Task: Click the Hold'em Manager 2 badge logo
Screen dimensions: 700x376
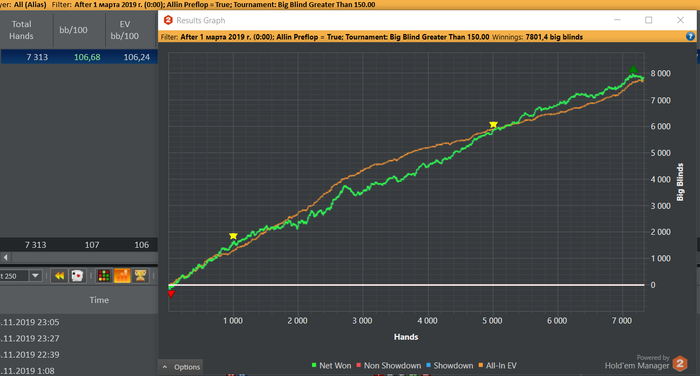Action: click(680, 363)
